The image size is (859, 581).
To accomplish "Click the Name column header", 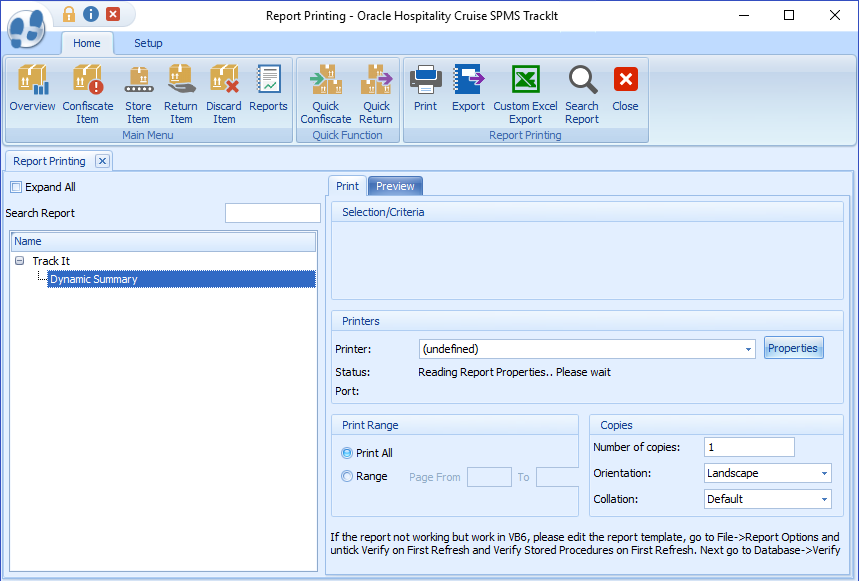I will click(163, 241).
